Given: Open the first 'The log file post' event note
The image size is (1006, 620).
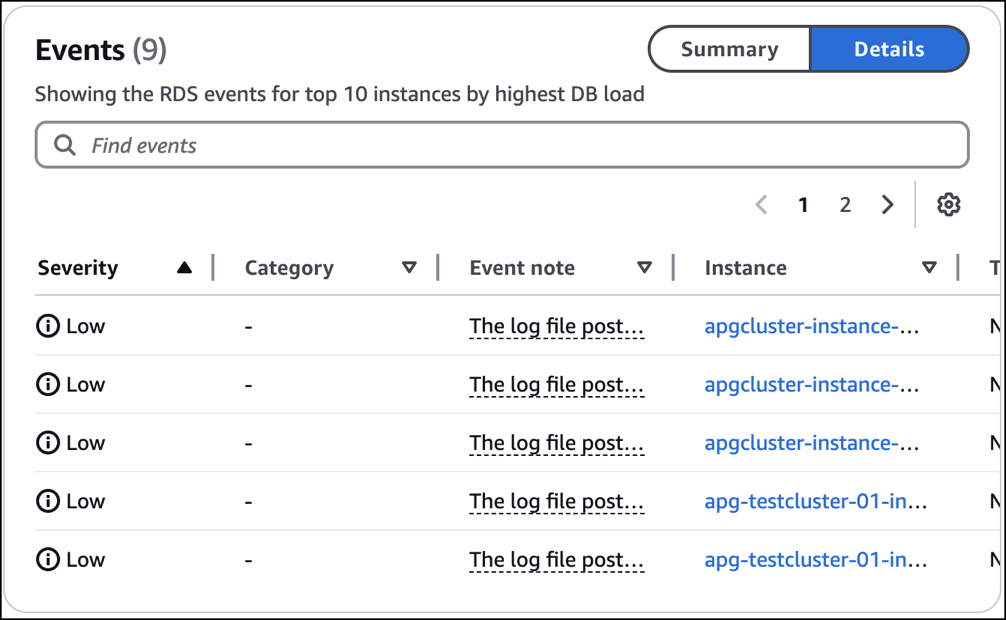Looking at the screenshot, I should click(x=556, y=325).
